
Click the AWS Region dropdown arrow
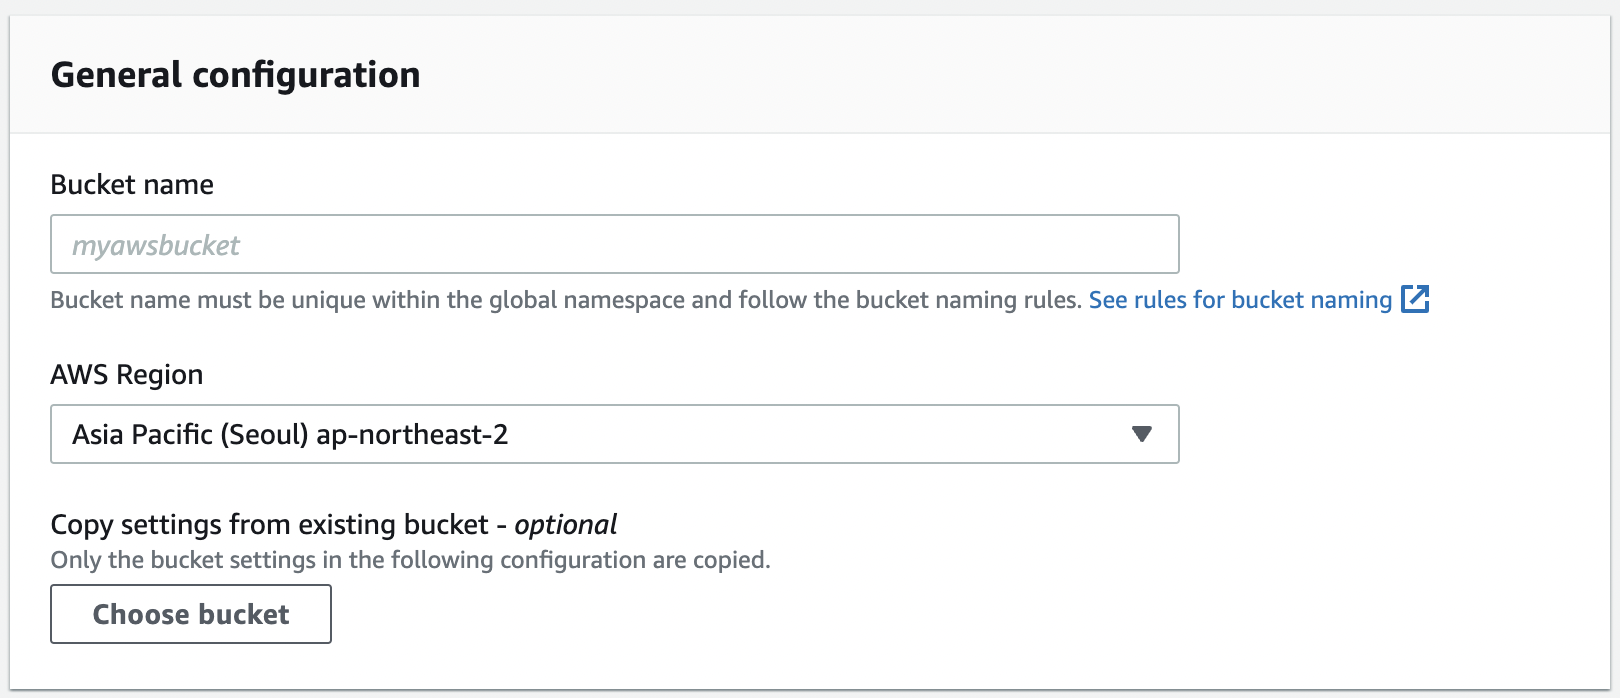1141,434
